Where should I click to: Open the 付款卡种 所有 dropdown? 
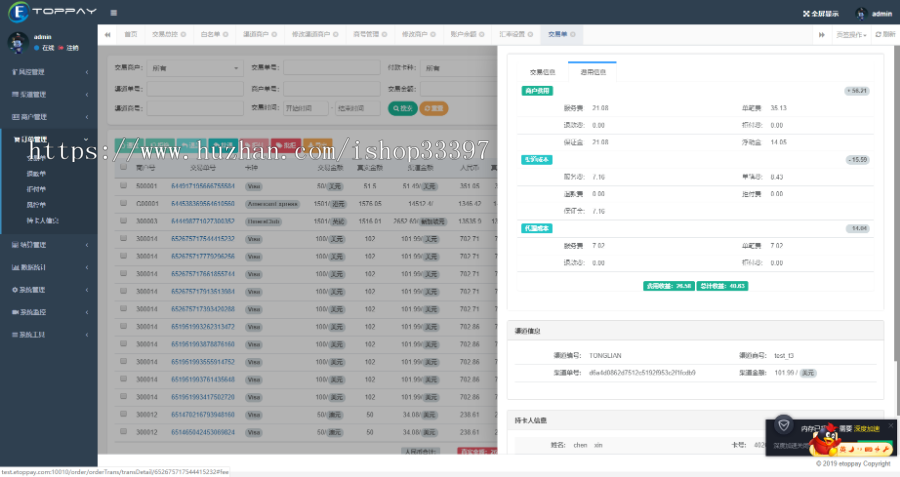[459, 68]
